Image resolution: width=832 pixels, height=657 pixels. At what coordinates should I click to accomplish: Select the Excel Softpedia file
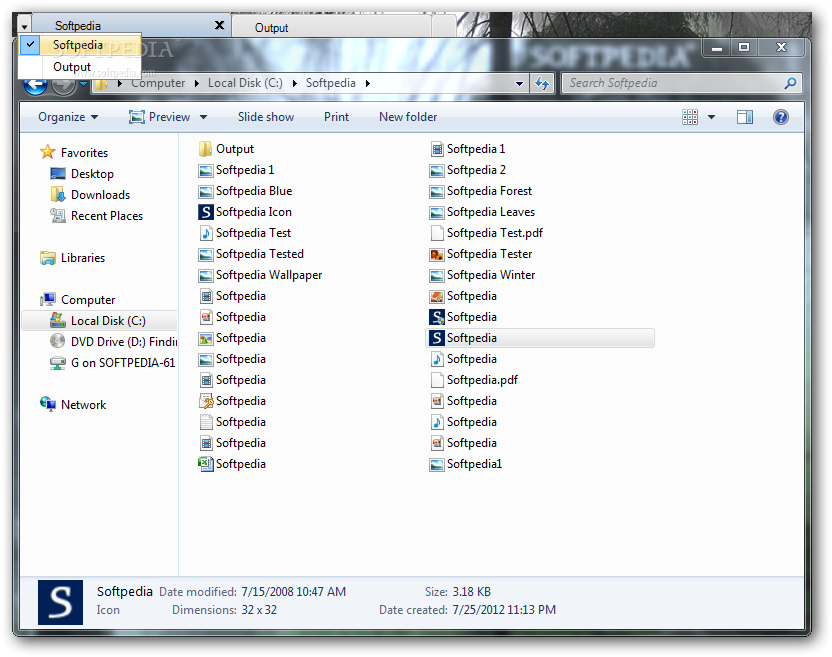click(x=232, y=464)
